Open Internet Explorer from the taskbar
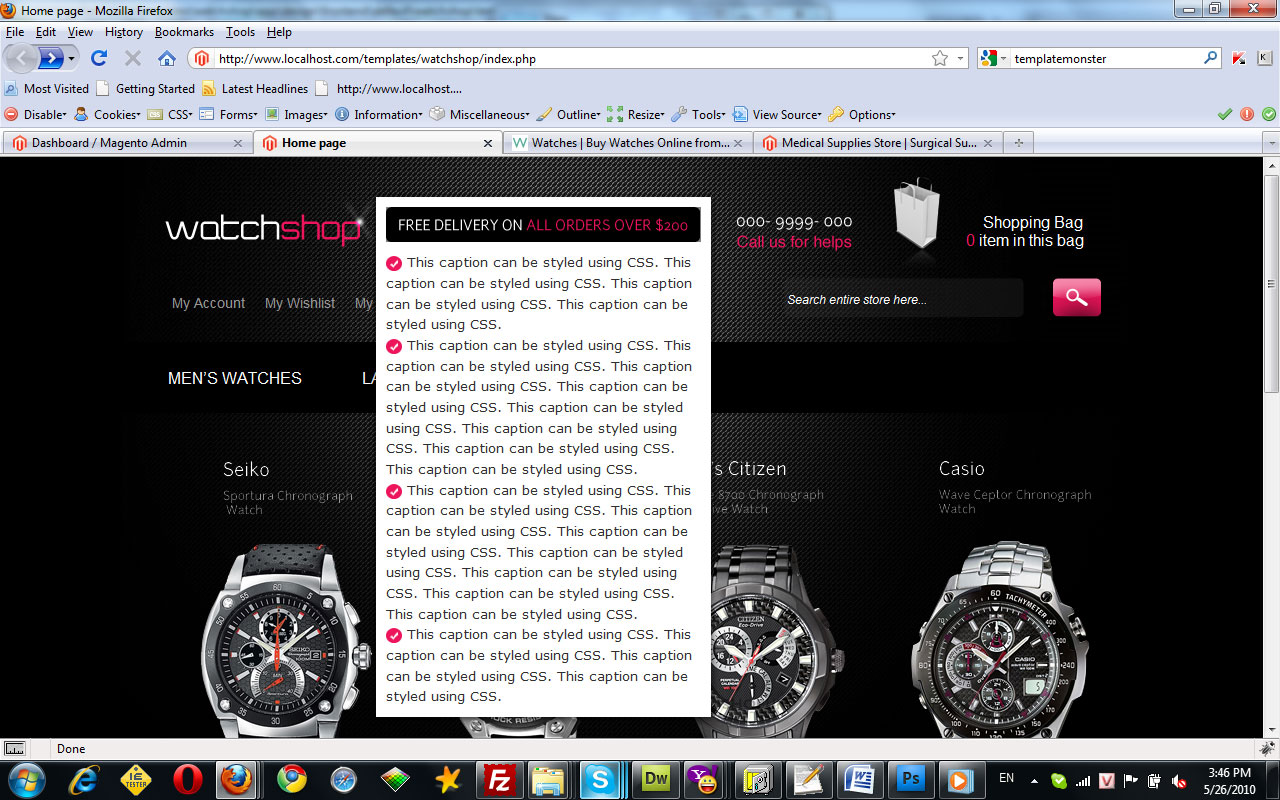Image resolution: width=1280 pixels, height=800 pixels. point(84,779)
